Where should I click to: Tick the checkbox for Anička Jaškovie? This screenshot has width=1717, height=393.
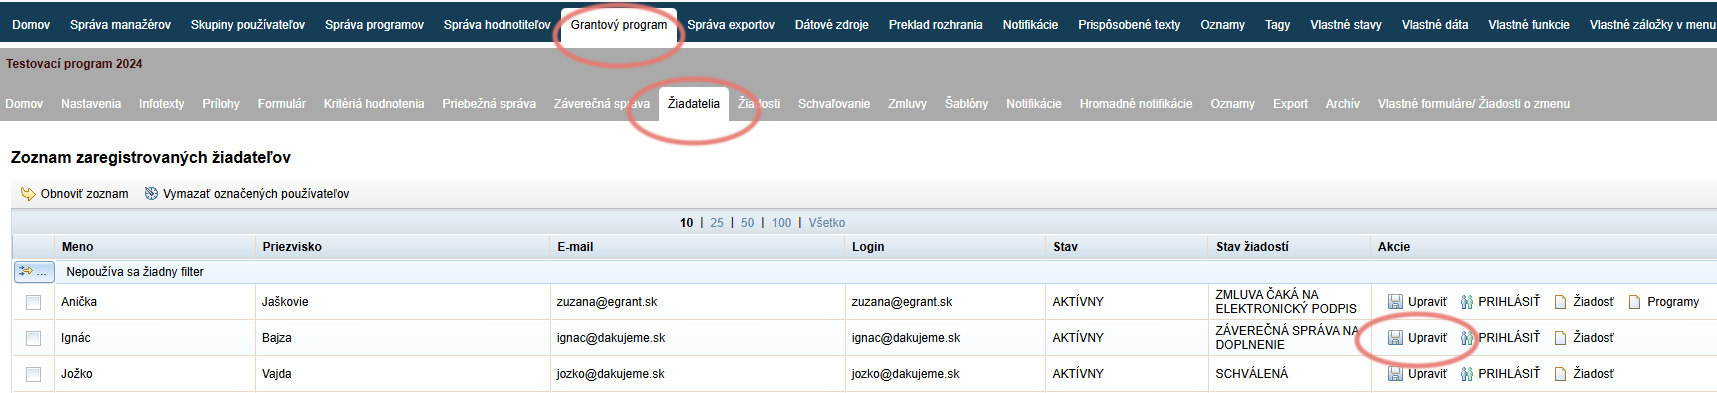[x=33, y=302]
